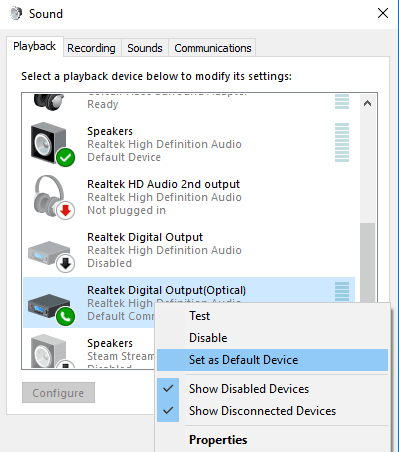Image resolution: width=399 pixels, height=452 pixels.
Task: Click the 'Not plugged in' status text
Action: pyautogui.click(x=126, y=210)
